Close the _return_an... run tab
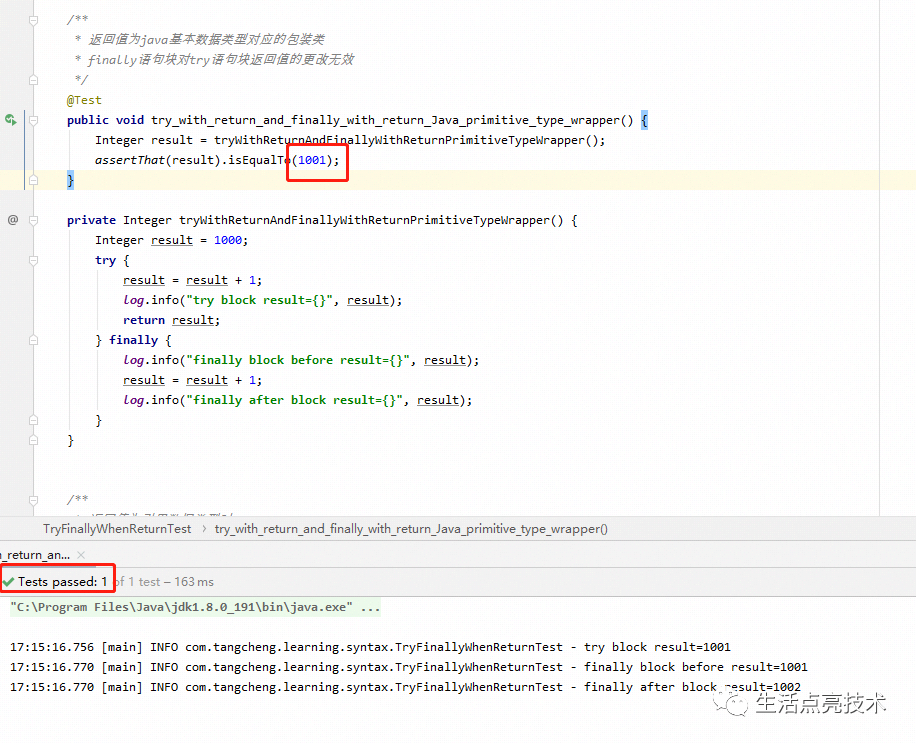Screen dimensions: 916x743 [x=81, y=555]
